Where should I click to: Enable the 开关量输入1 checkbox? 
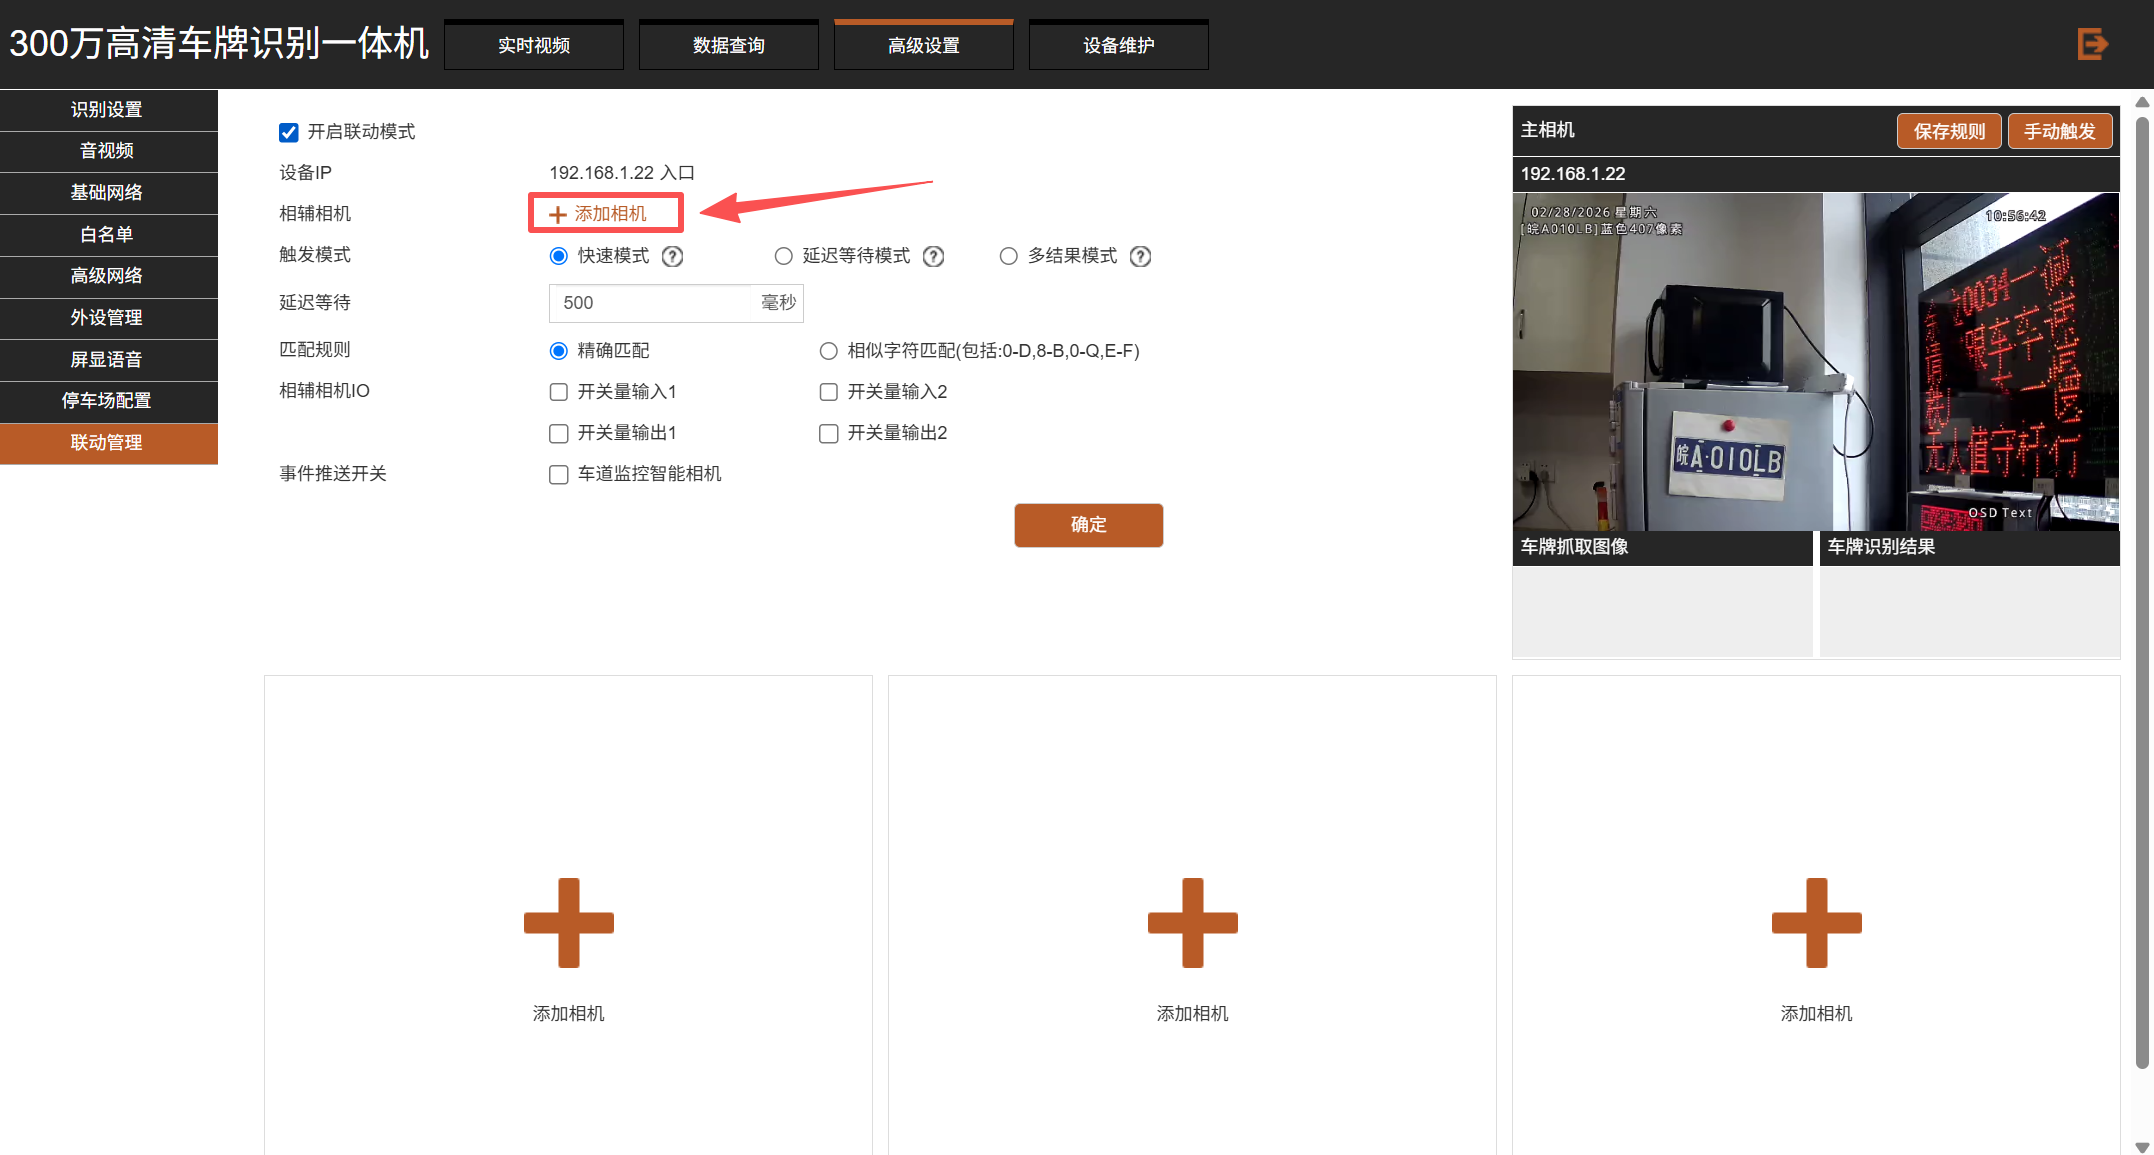pos(559,392)
